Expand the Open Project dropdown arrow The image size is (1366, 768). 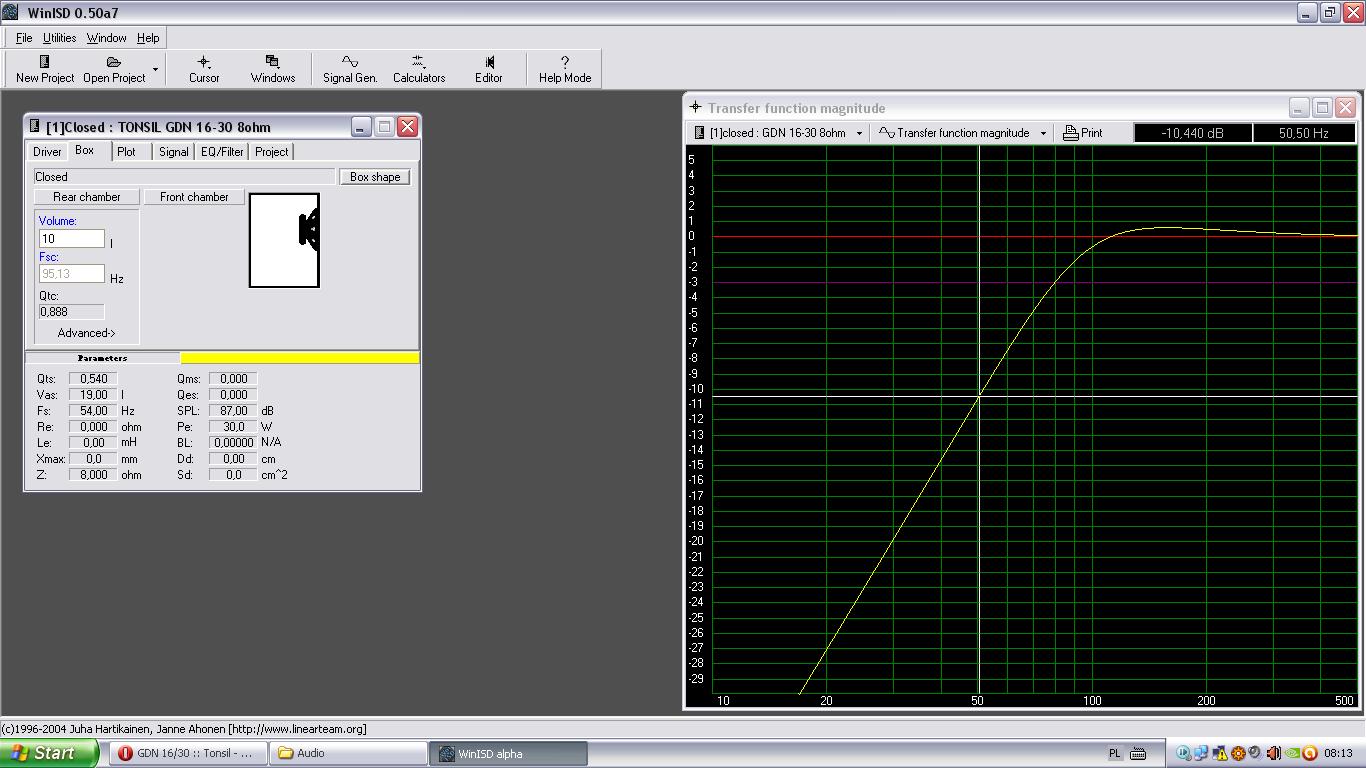point(155,70)
